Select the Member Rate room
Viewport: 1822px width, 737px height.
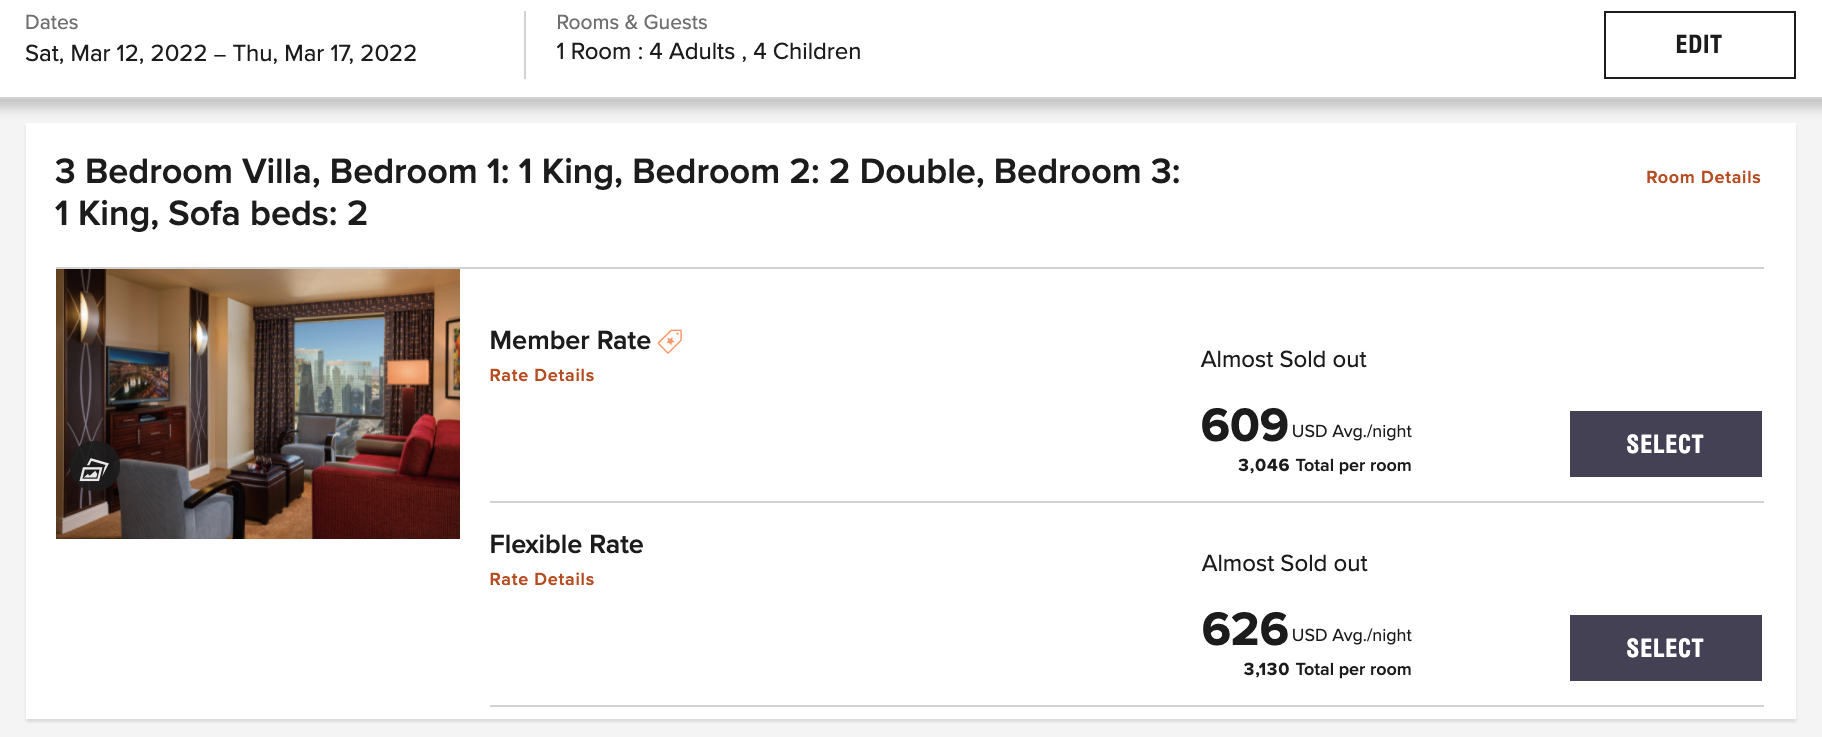pos(1665,444)
